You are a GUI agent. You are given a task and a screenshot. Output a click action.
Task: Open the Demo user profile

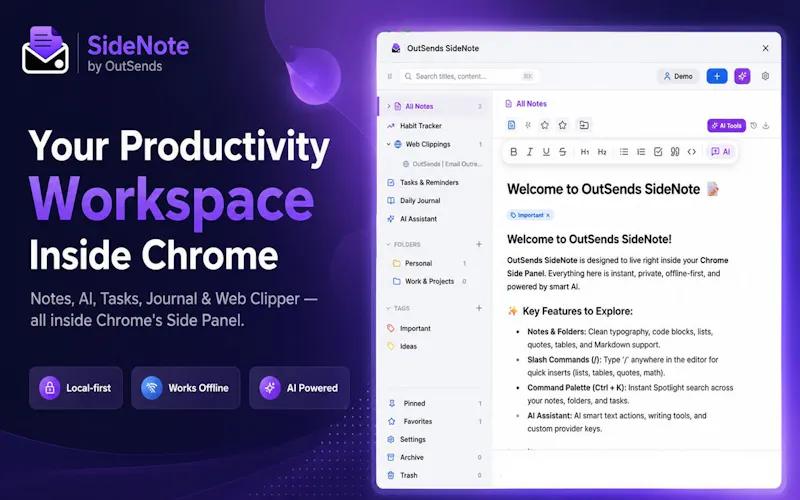coord(678,76)
